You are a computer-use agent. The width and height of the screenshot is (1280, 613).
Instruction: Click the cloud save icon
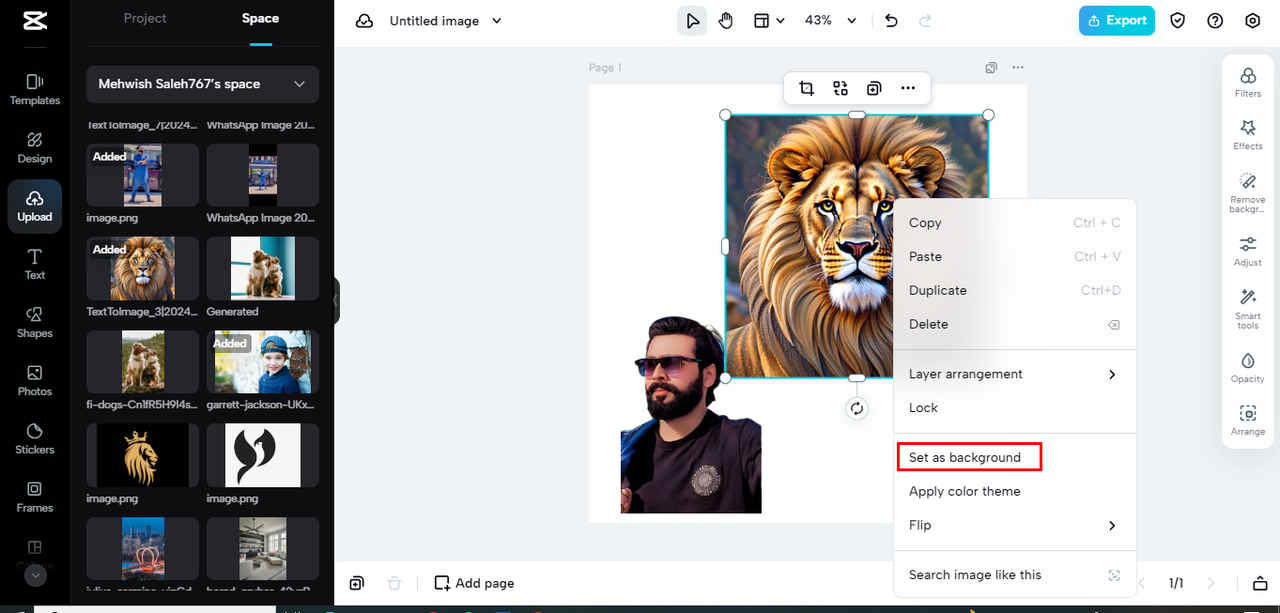pyautogui.click(x=365, y=21)
